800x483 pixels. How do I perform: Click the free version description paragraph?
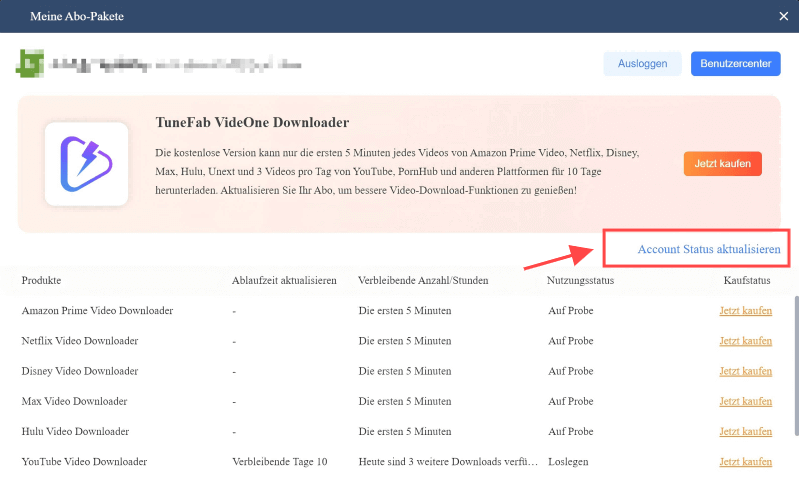[x=397, y=171]
